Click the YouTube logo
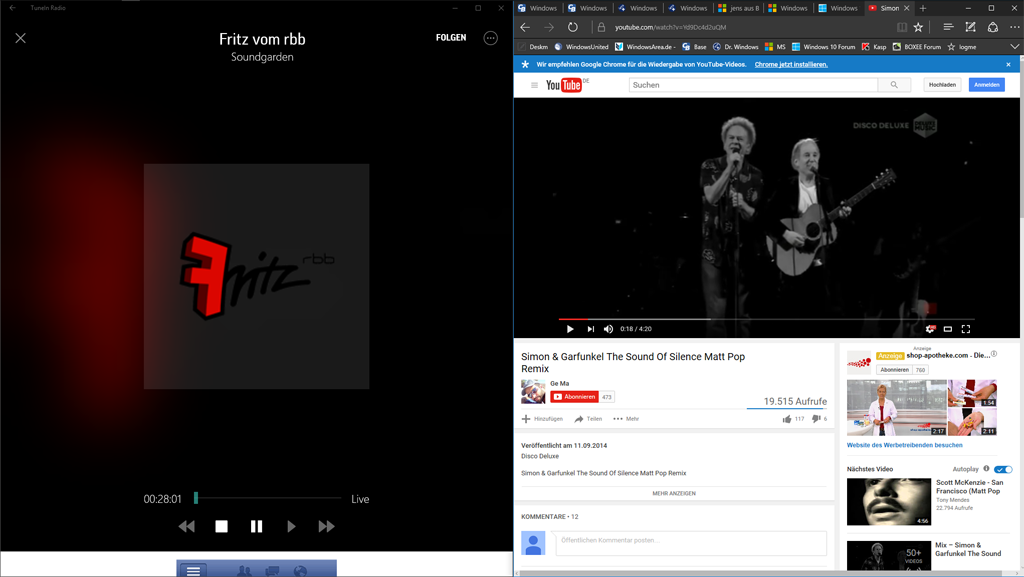 564,85
